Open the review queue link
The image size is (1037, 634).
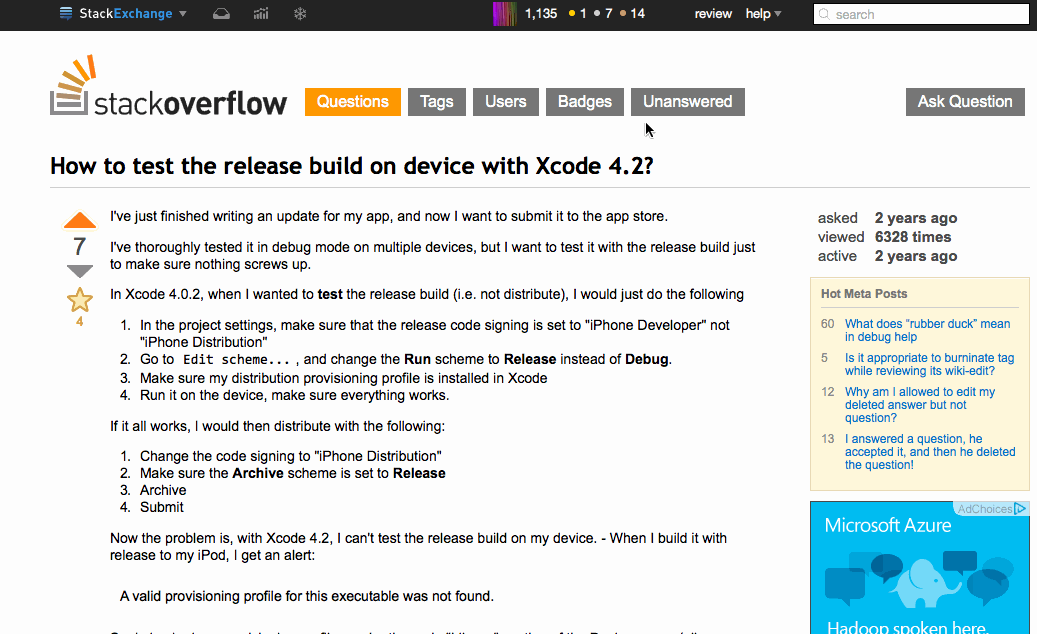(x=713, y=14)
